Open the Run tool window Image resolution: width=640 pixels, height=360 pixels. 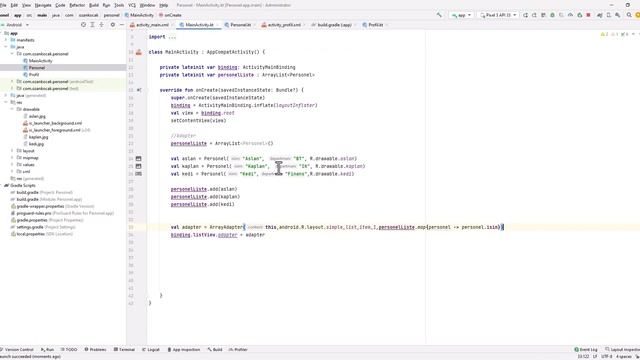(x=47, y=349)
